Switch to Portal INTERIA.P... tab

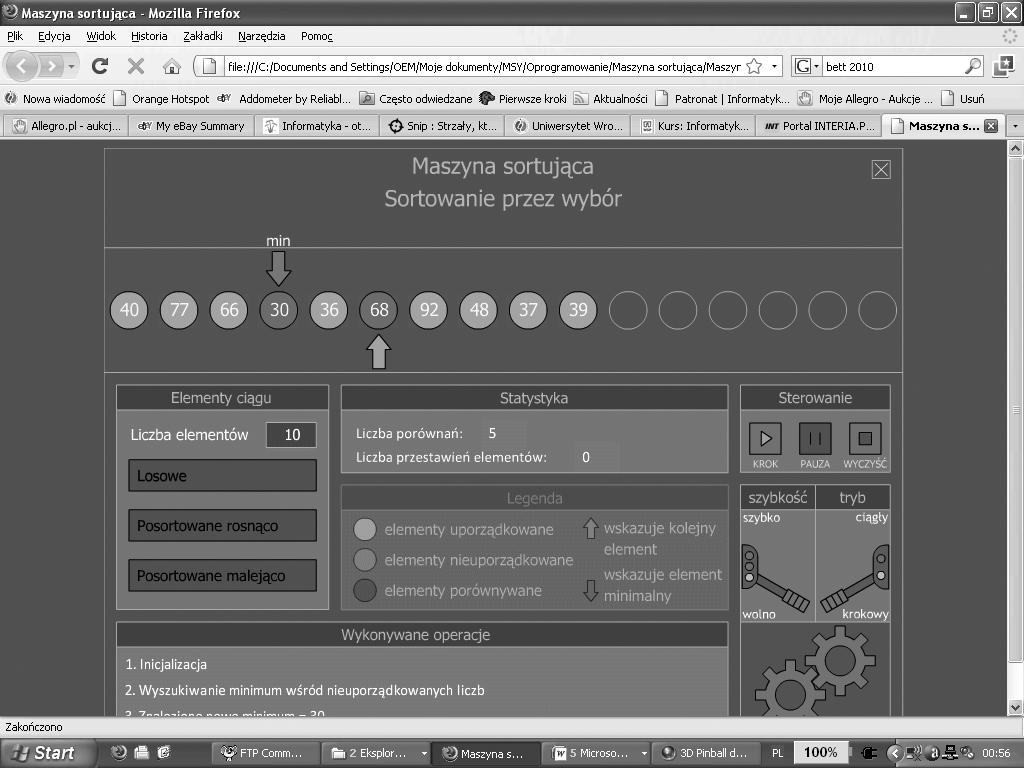click(818, 126)
